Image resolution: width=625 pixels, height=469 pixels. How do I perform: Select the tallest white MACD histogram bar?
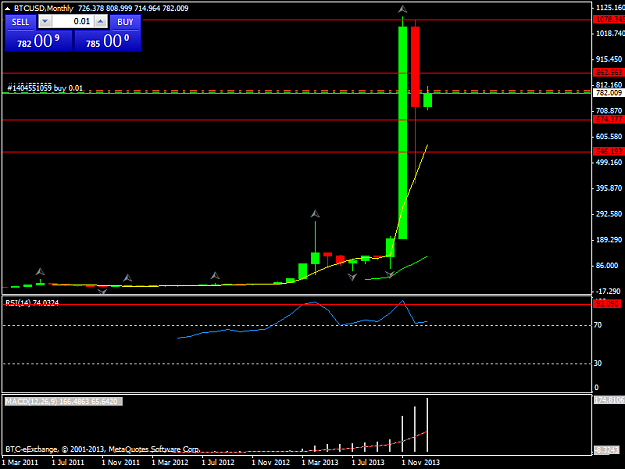pyautogui.click(x=427, y=424)
